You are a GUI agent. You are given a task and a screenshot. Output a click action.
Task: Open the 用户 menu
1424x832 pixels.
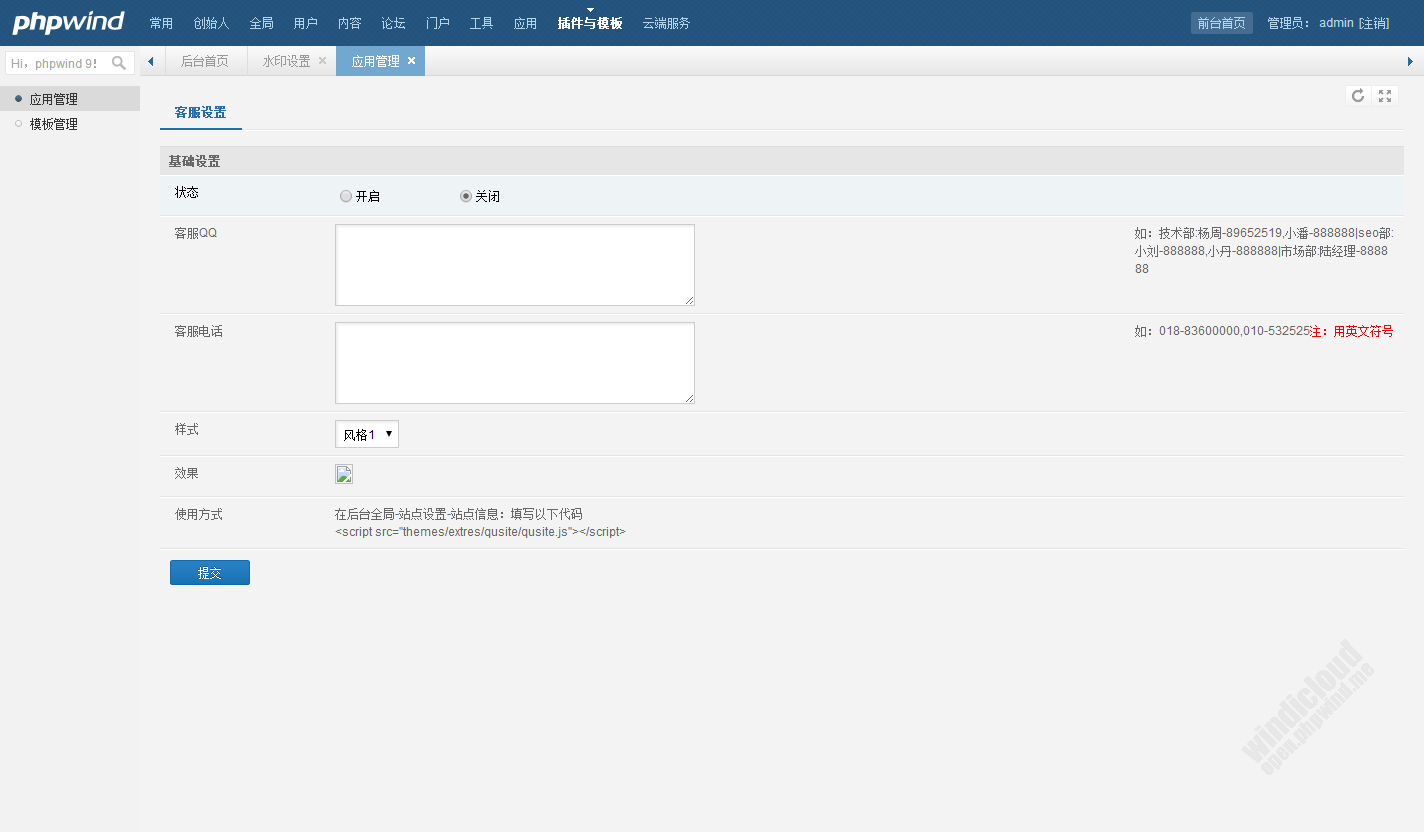[305, 23]
